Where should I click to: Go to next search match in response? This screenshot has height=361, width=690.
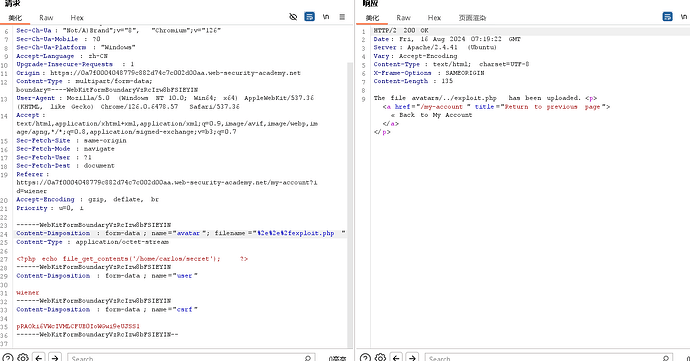412,357
